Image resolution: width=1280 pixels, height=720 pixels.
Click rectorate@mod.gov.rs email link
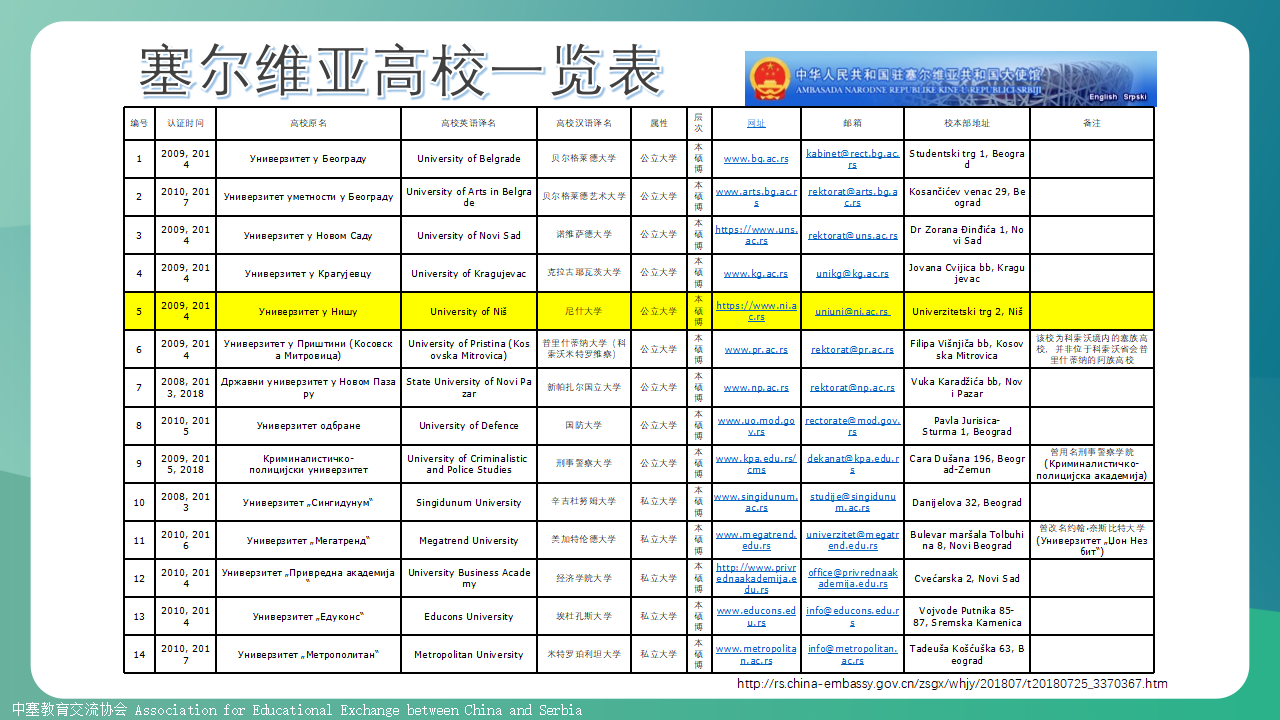[x=852, y=426]
